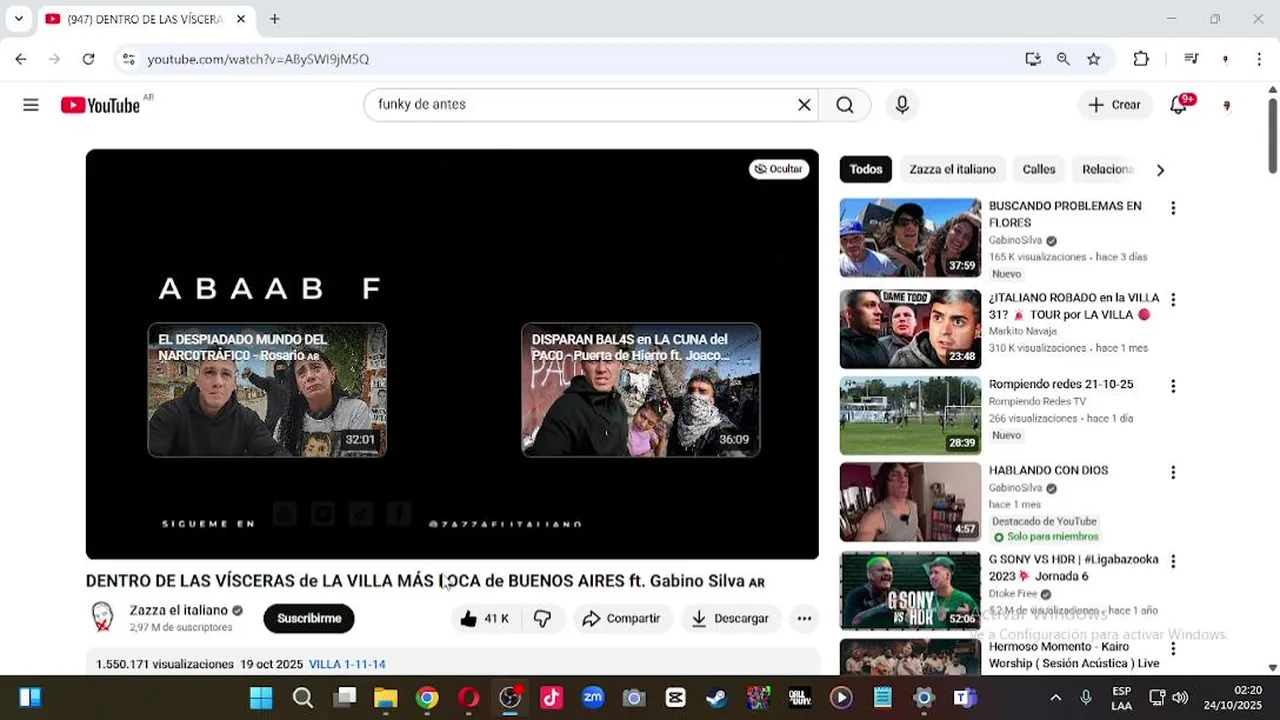Open options for Rompiendo redes 21-10-25
This screenshot has width=1280, height=720.
click(1173, 386)
